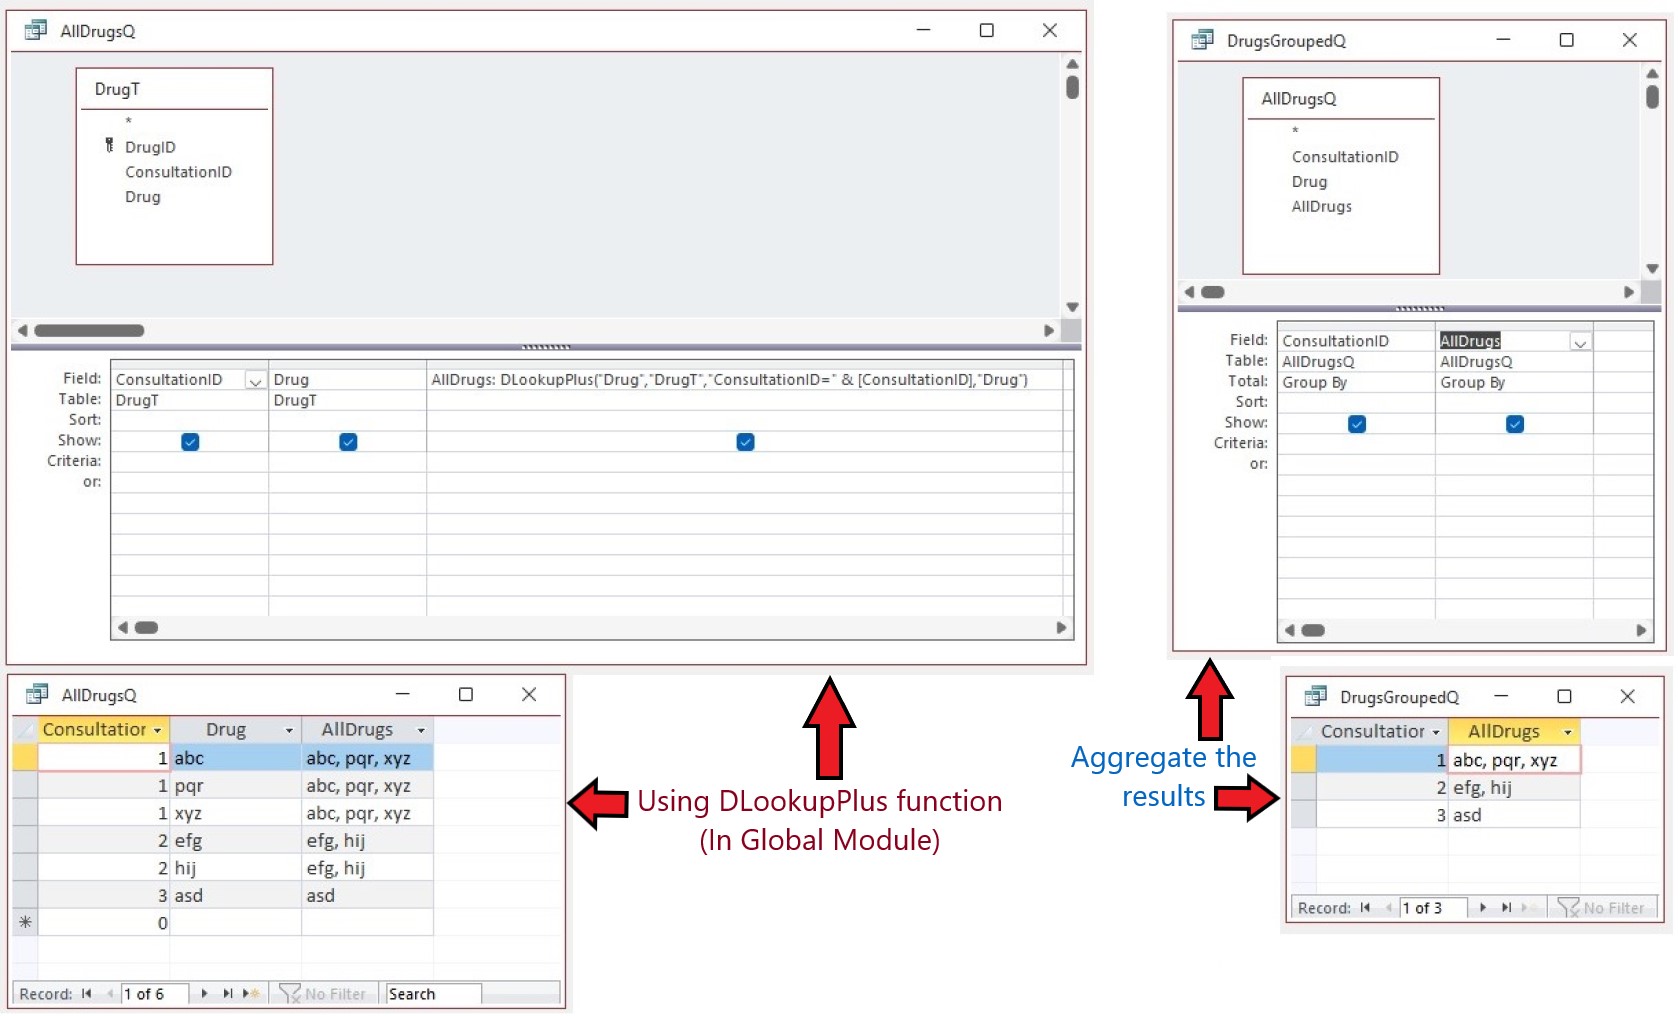Go to next record in AllDrugsQ datasheet
This screenshot has width=1678, height=1016.
[x=204, y=994]
